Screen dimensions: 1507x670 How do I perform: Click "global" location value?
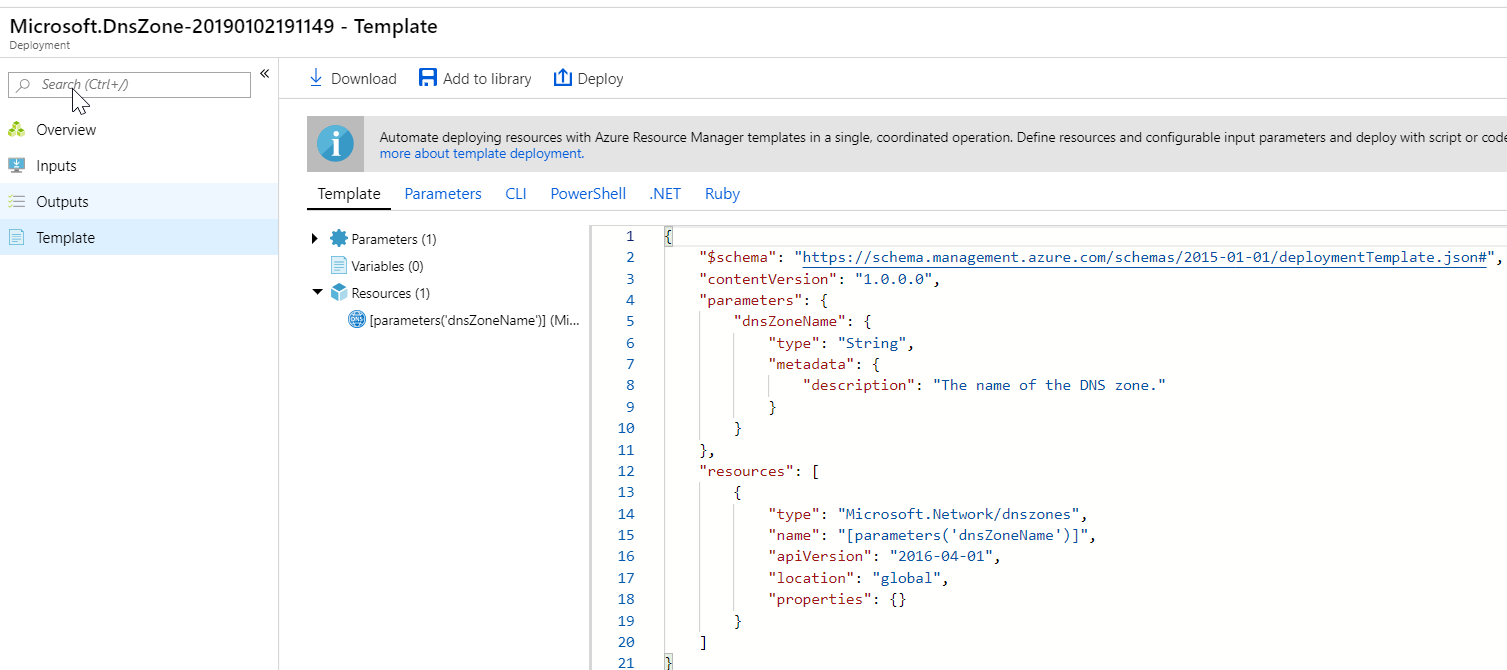pyautogui.click(x=907, y=578)
